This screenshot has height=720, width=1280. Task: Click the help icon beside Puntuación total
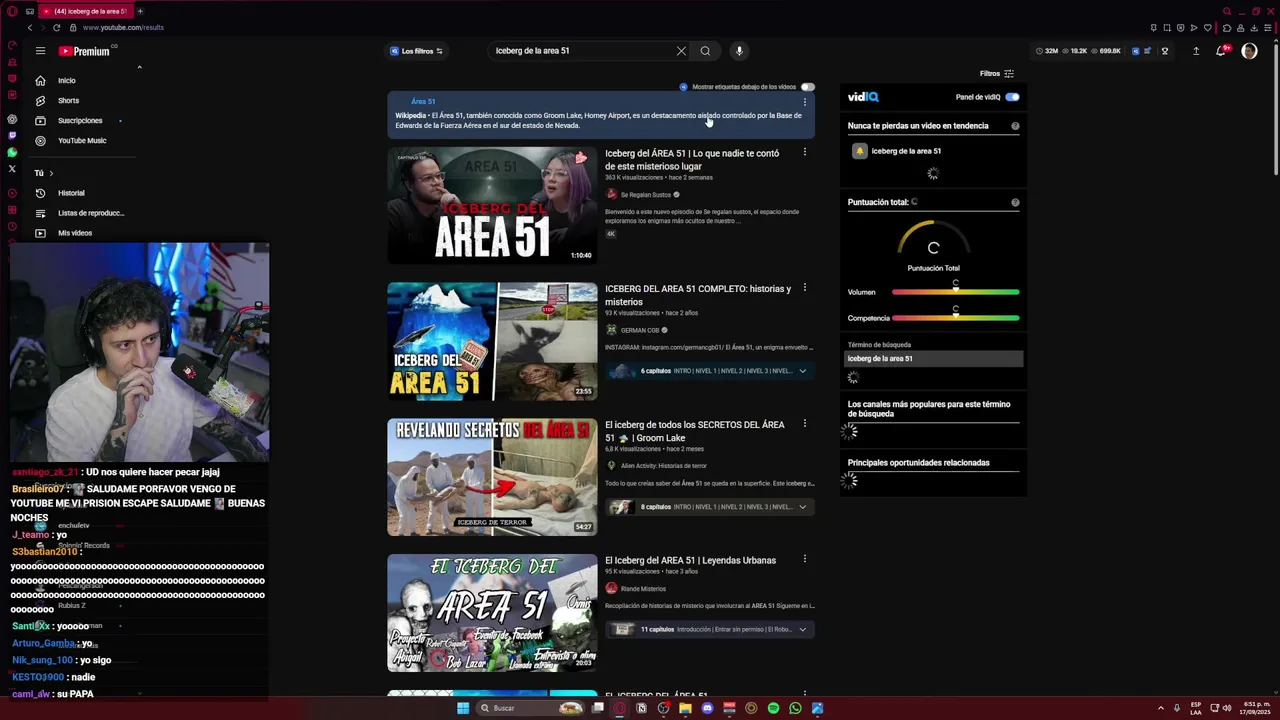pos(1015,202)
